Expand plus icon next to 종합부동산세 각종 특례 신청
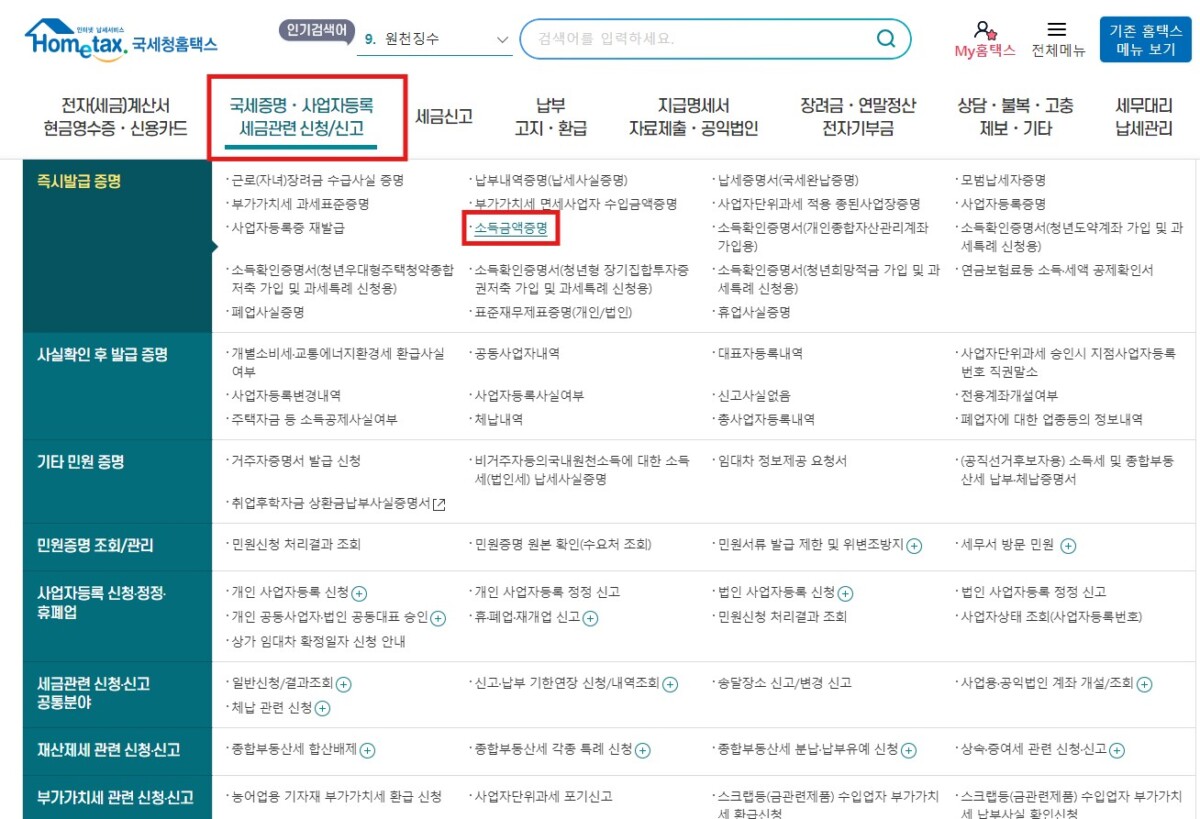 coord(643,750)
